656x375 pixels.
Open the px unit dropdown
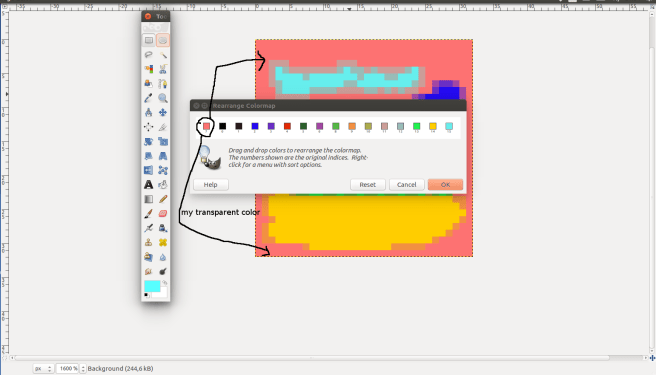pyautogui.click(x=43, y=369)
